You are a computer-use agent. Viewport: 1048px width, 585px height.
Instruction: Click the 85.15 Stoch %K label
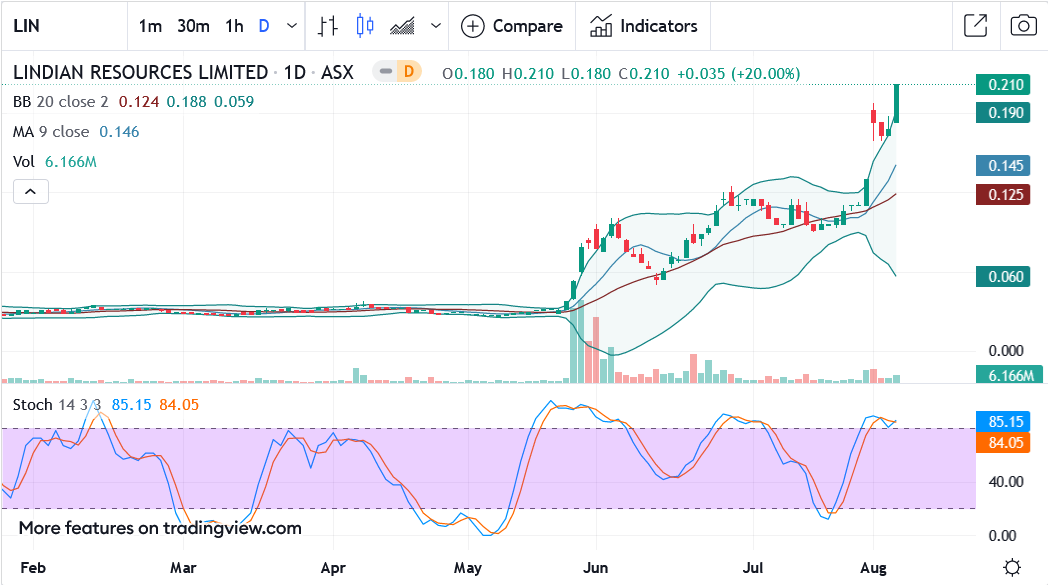pos(1003,422)
